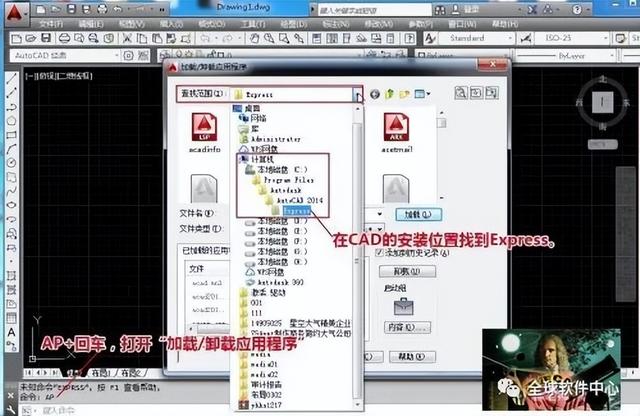Click the 卸载(U) unload button
Image resolution: width=640 pixels, height=416 pixels.
pyautogui.click(x=407, y=271)
